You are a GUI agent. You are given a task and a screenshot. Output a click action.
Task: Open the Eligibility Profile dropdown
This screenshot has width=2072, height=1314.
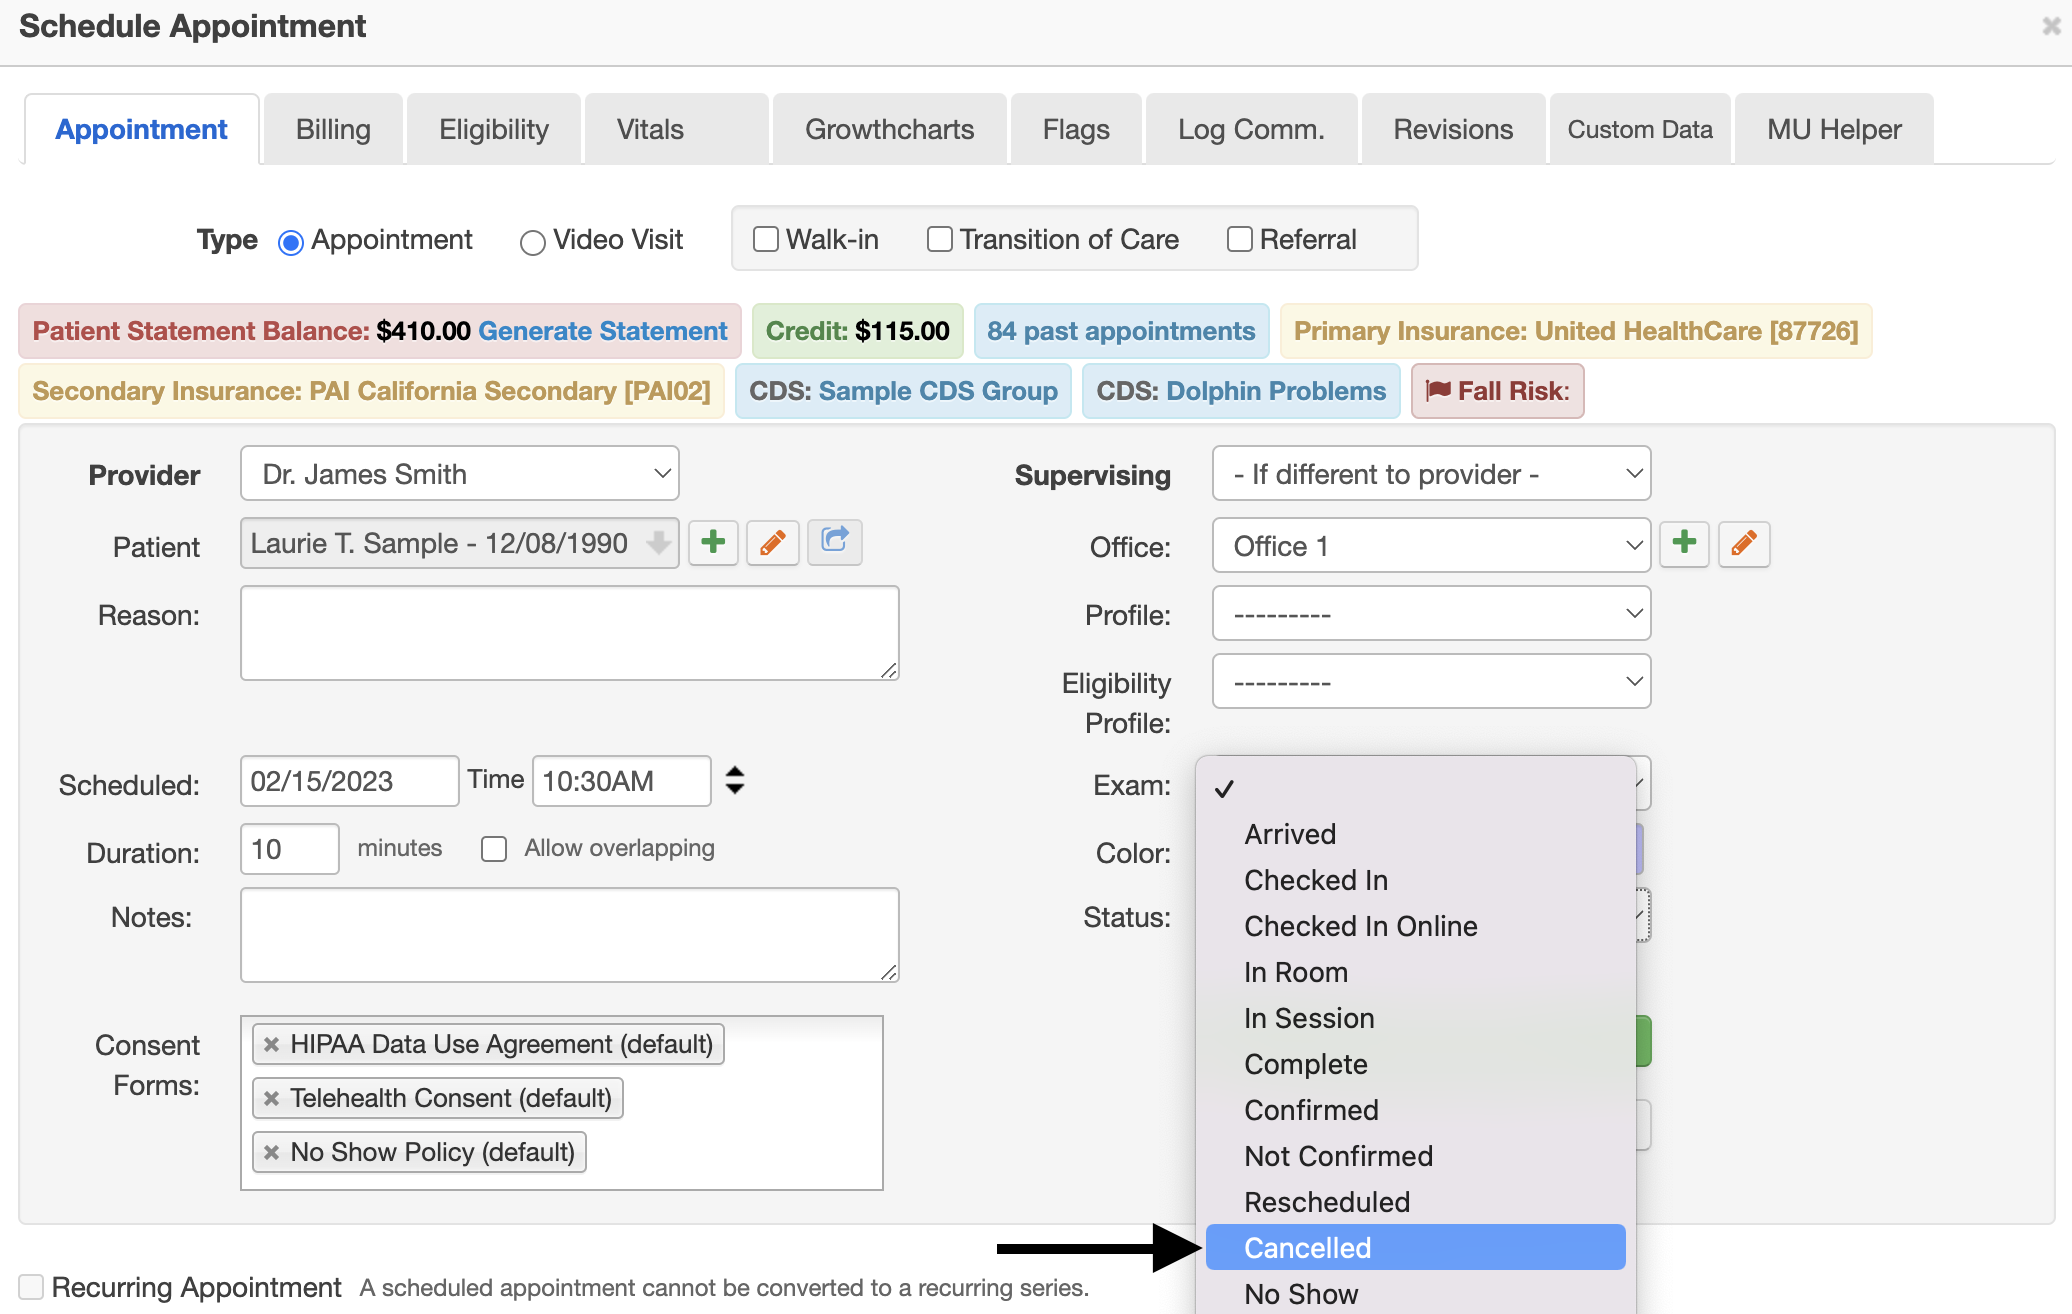pyautogui.click(x=1431, y=681)
